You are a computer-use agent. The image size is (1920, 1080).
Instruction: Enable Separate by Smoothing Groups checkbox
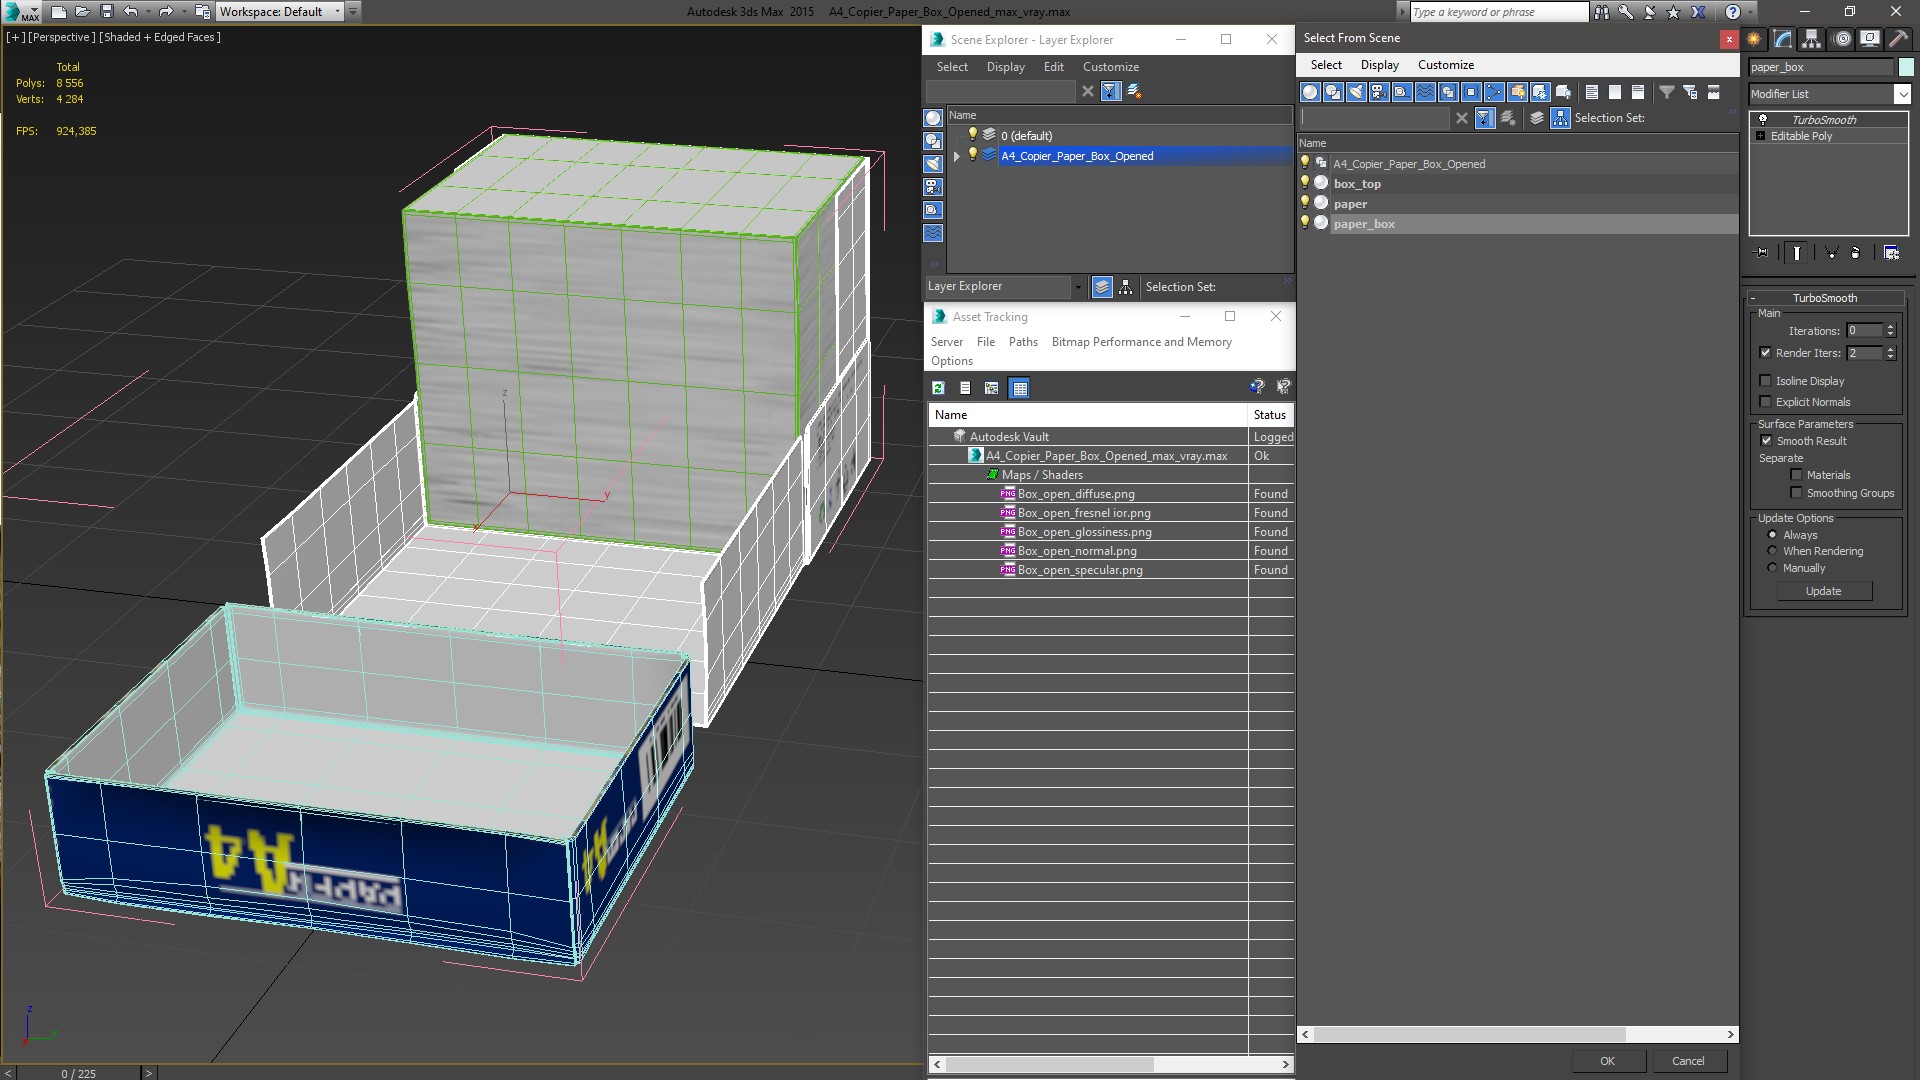[1796, 493]
